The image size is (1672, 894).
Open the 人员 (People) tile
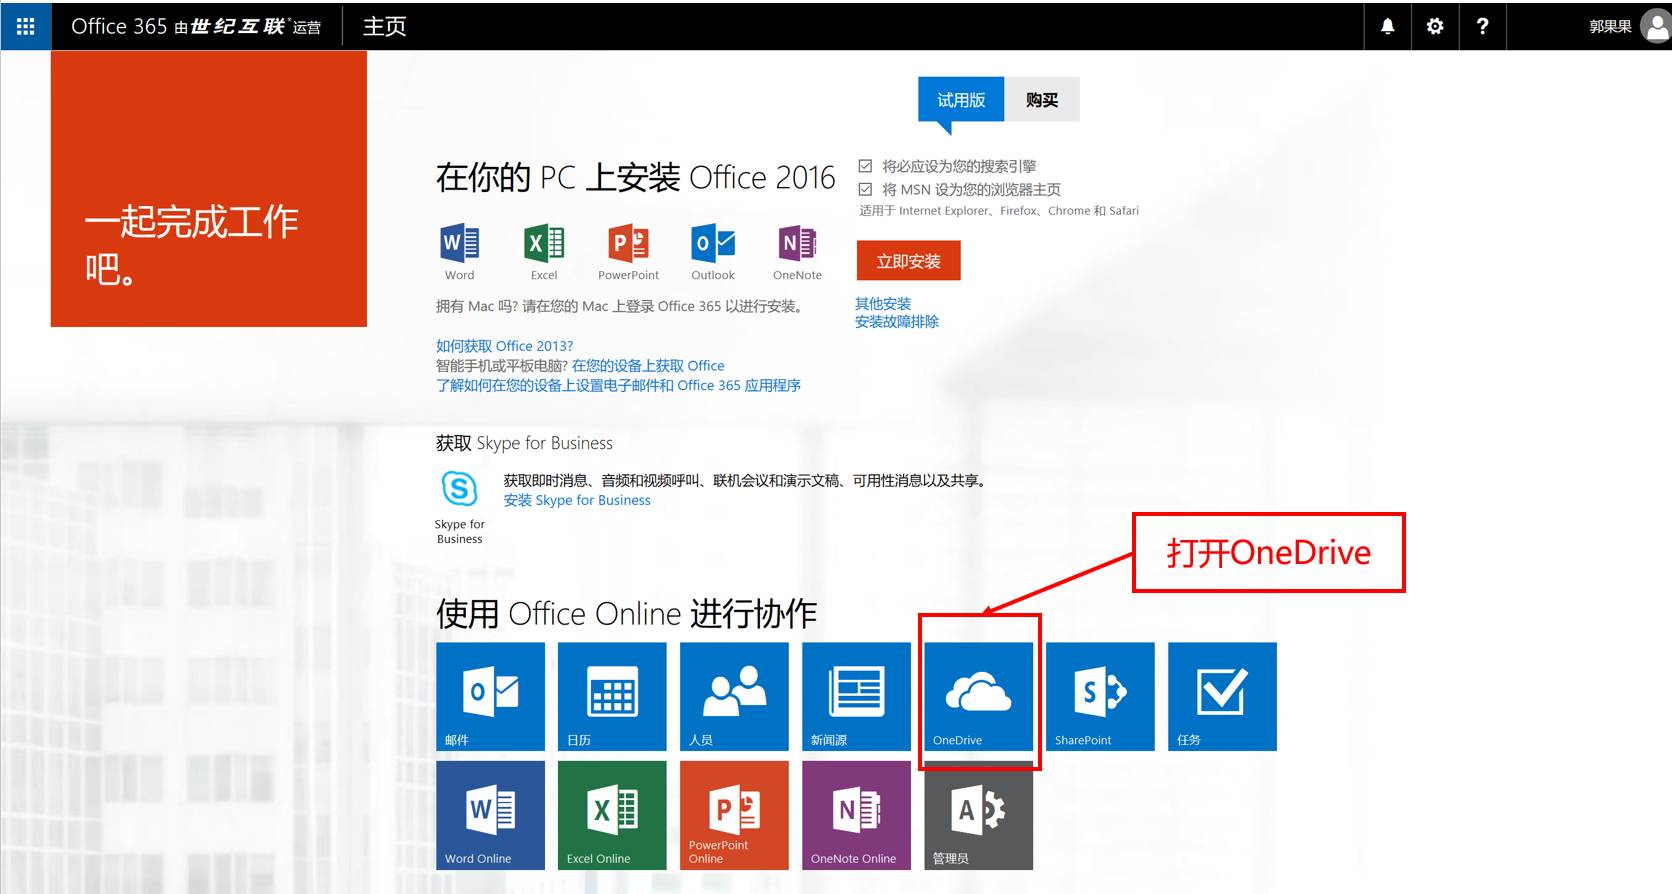pos(734,696)
